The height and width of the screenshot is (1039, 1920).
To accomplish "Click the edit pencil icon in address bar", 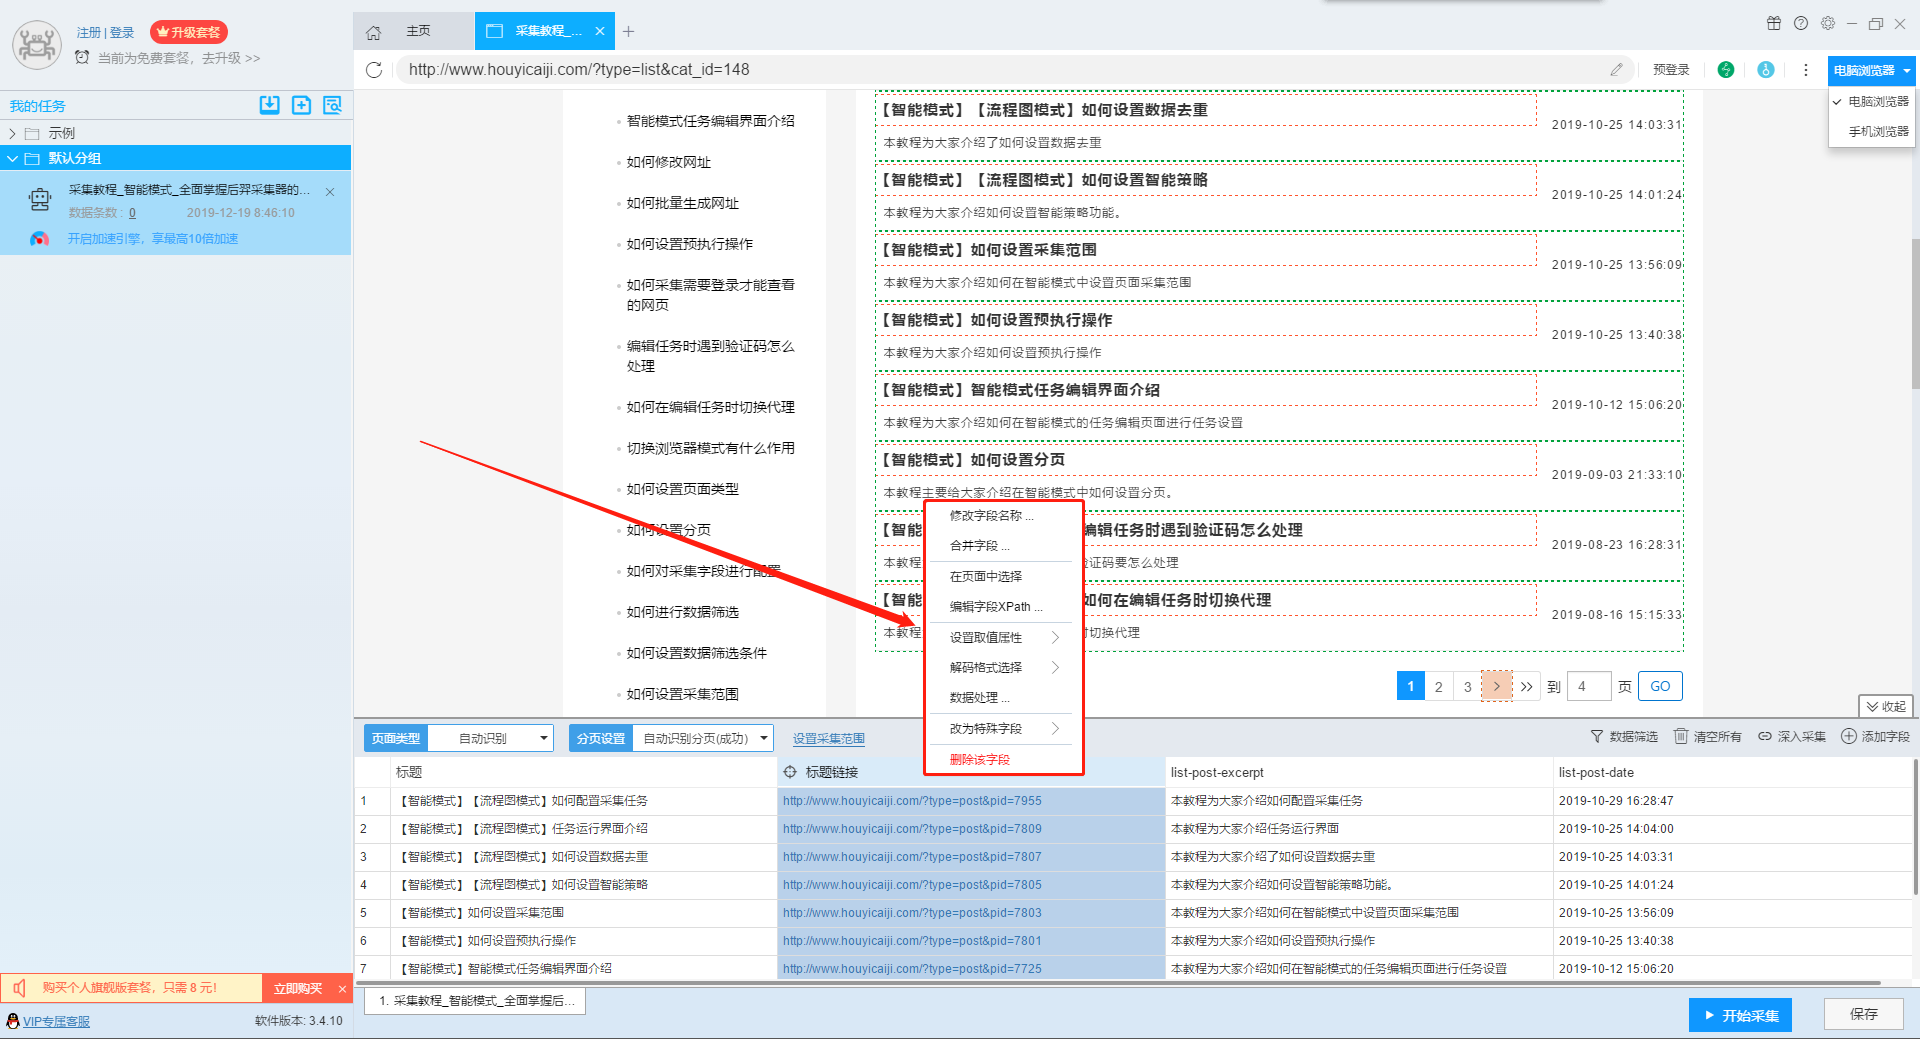I will click(1616, 70).
